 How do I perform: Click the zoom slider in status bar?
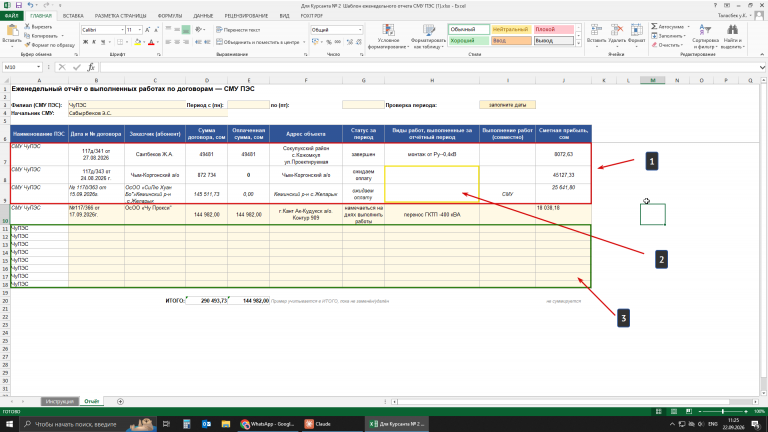pyautogui.click(x=723, y=411)
